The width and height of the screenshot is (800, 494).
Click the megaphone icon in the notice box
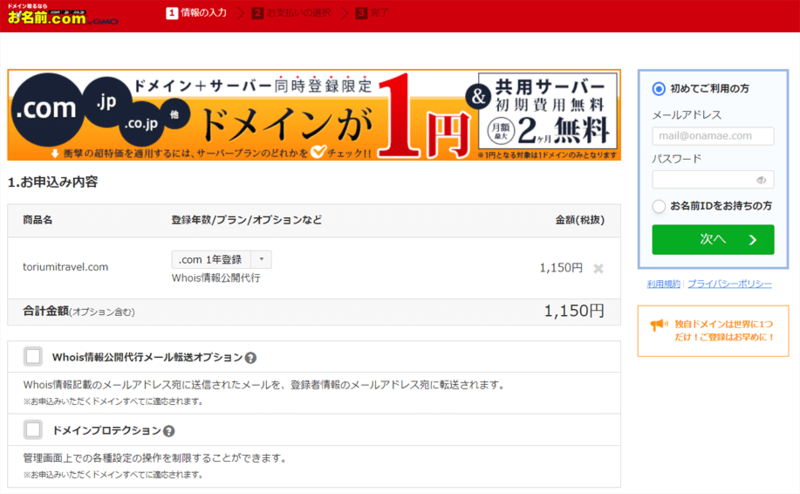(658, 325)
